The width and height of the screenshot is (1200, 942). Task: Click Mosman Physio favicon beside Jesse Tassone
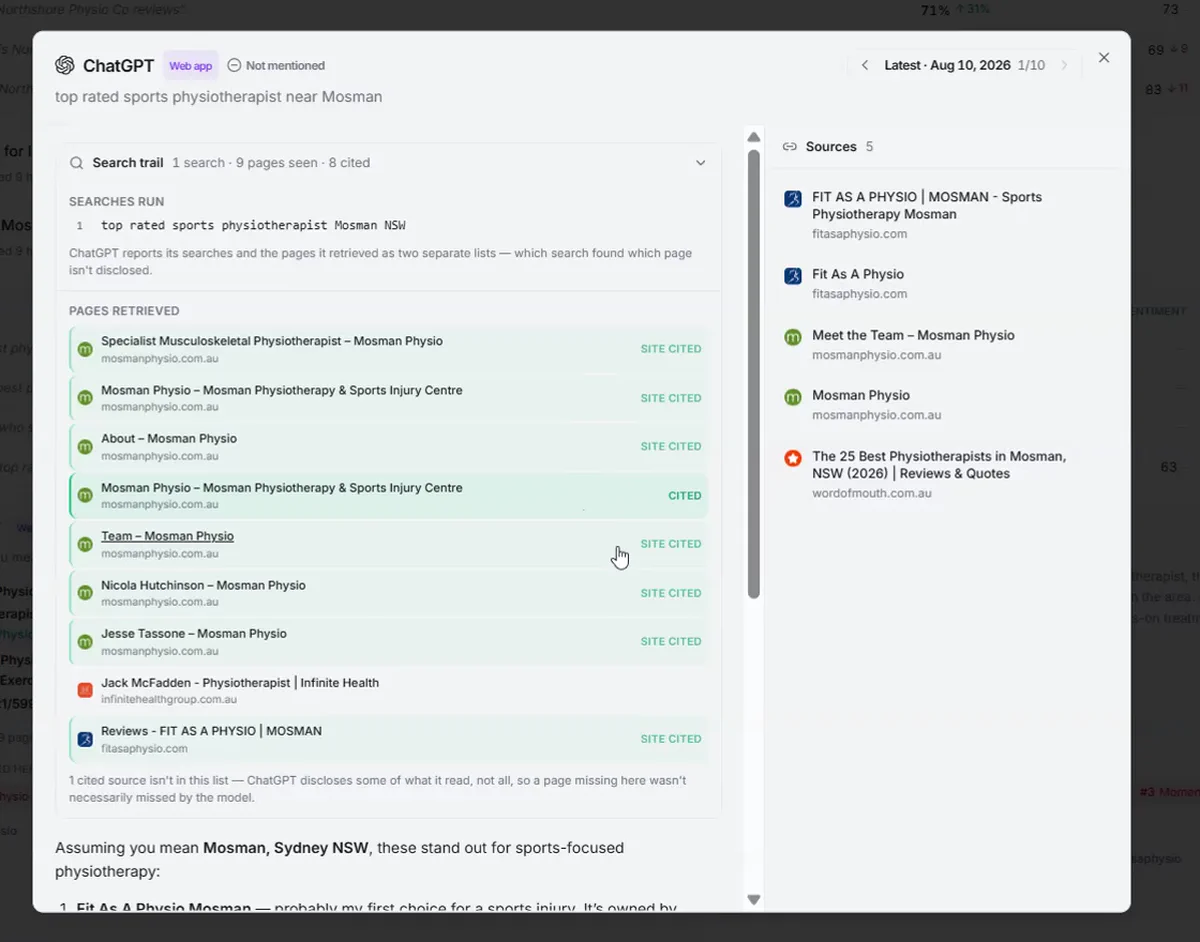coord(85,642)
